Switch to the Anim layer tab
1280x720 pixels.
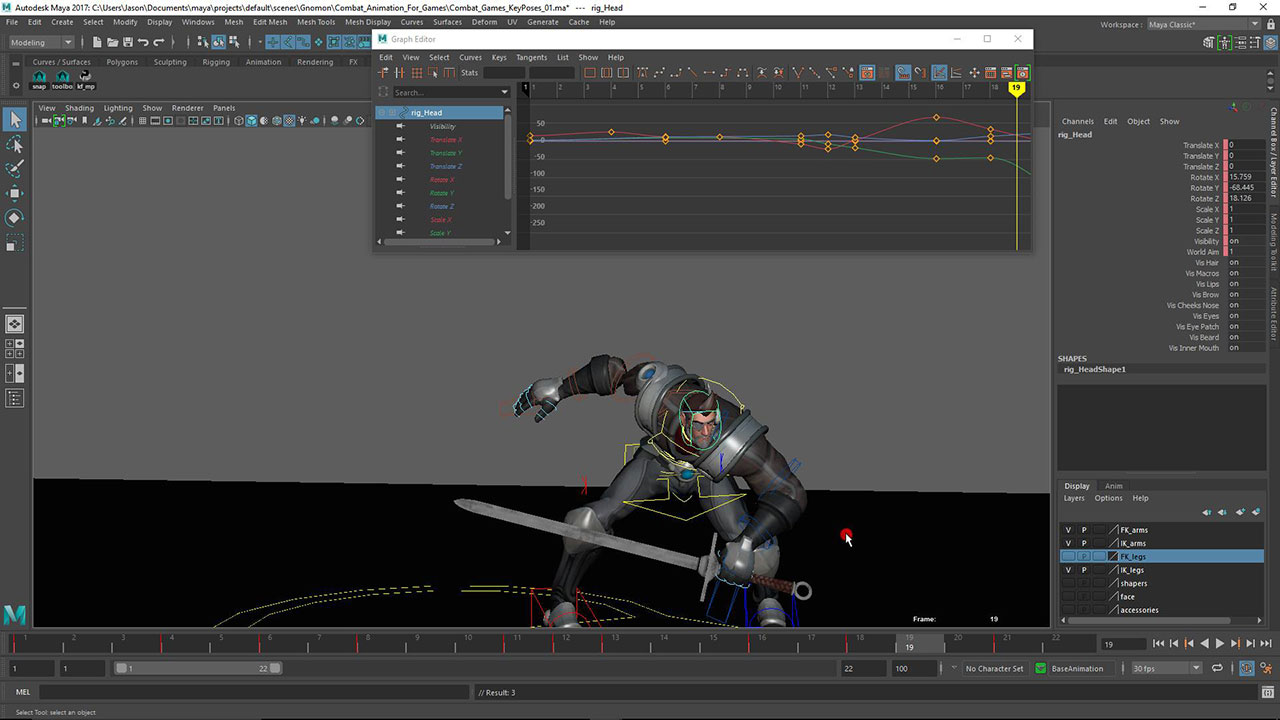(x=1113, y=486)
